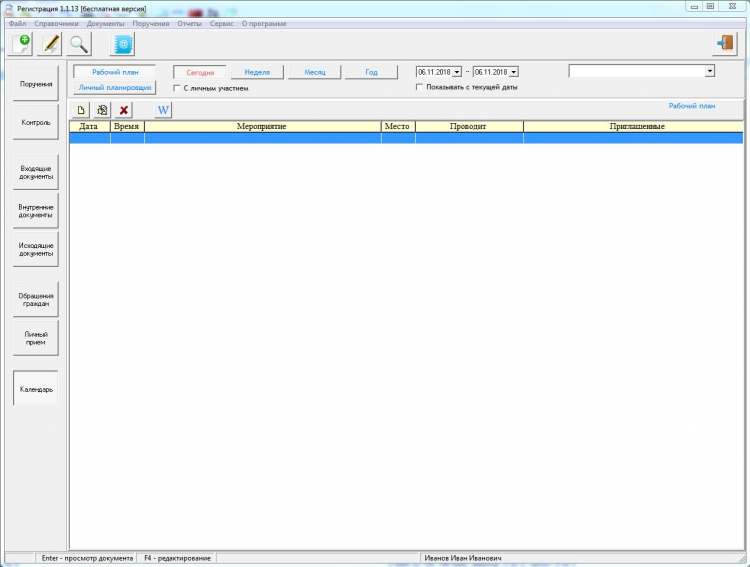
Task: Export to Word using the W icon
Action: 163,110
